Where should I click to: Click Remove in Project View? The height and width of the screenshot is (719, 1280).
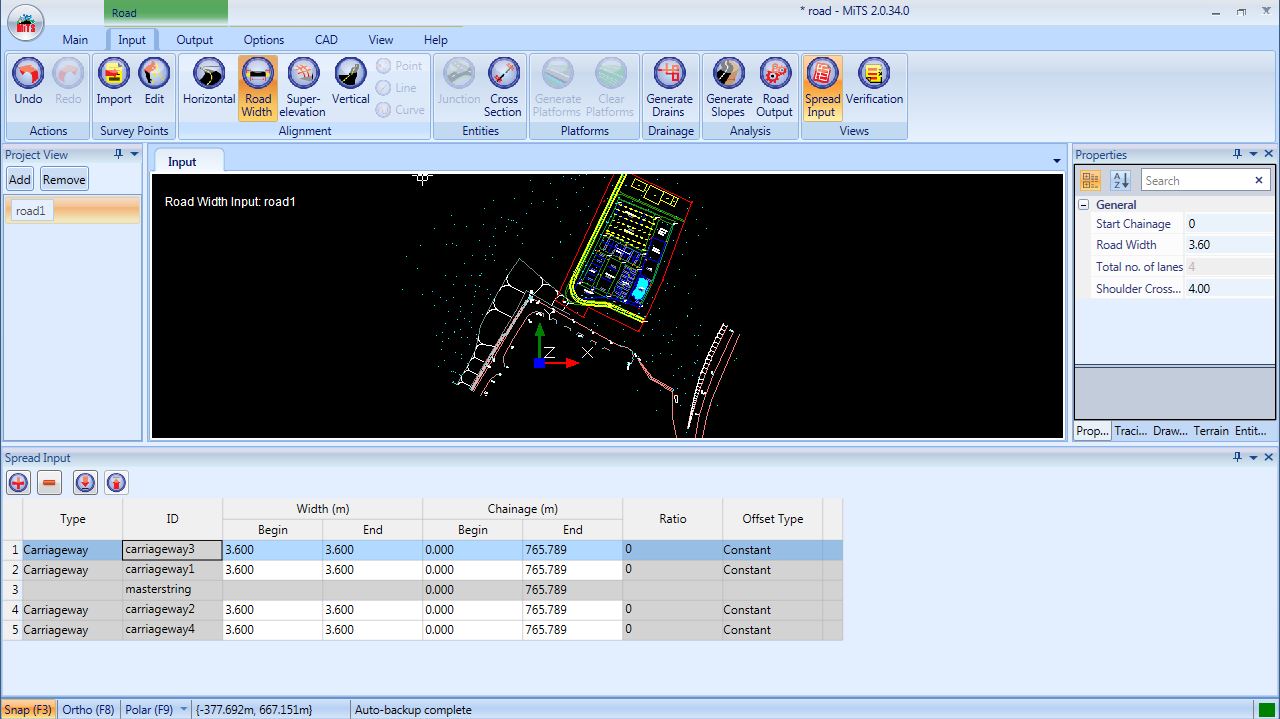click(64, 180)
